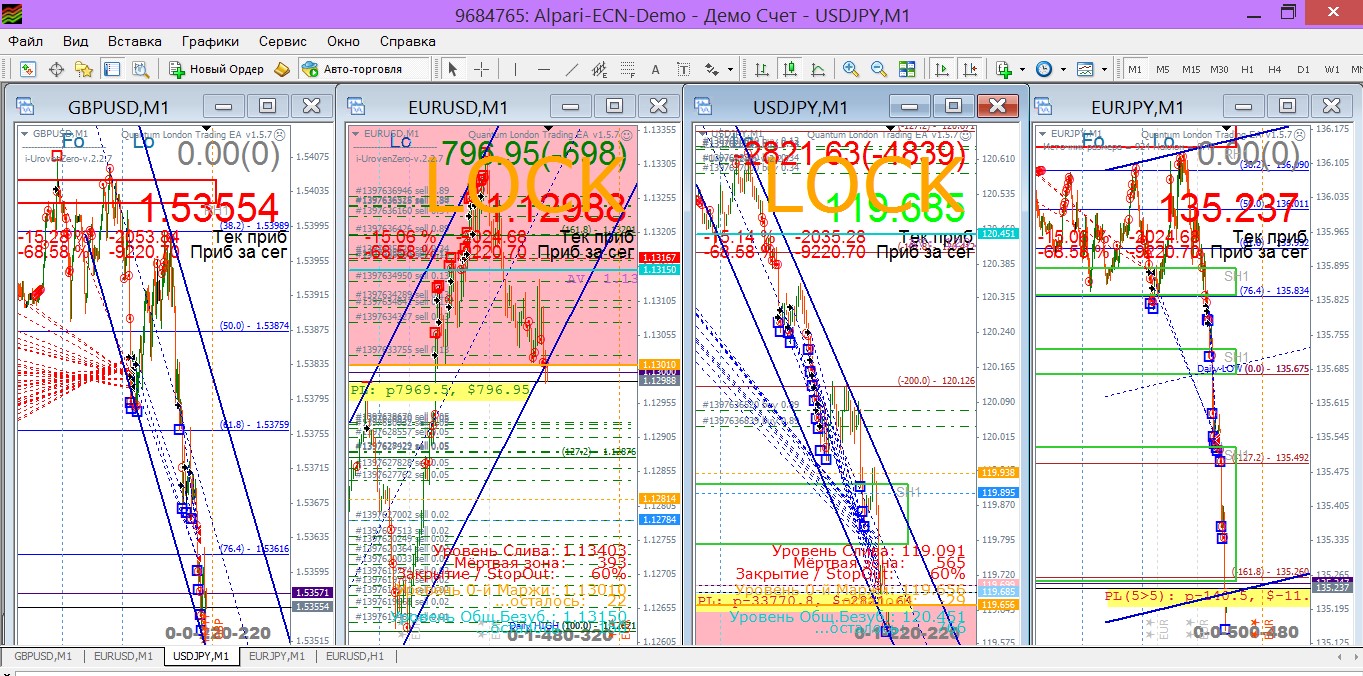Open the Справка menu
Image resolution: width=1363 pixels, height=676 pixels.
click(408, 41)
